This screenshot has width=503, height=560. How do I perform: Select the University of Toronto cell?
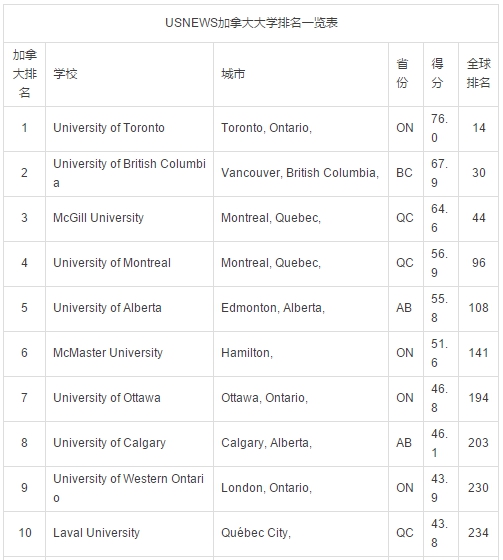tap(109, 128)
